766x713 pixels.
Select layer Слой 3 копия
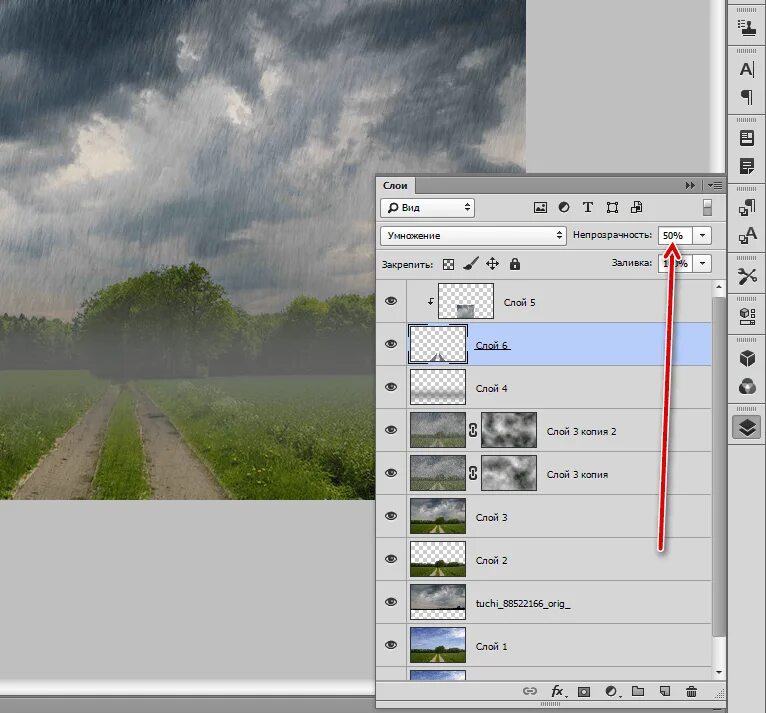pyautogui.click(x=559, y=473)
